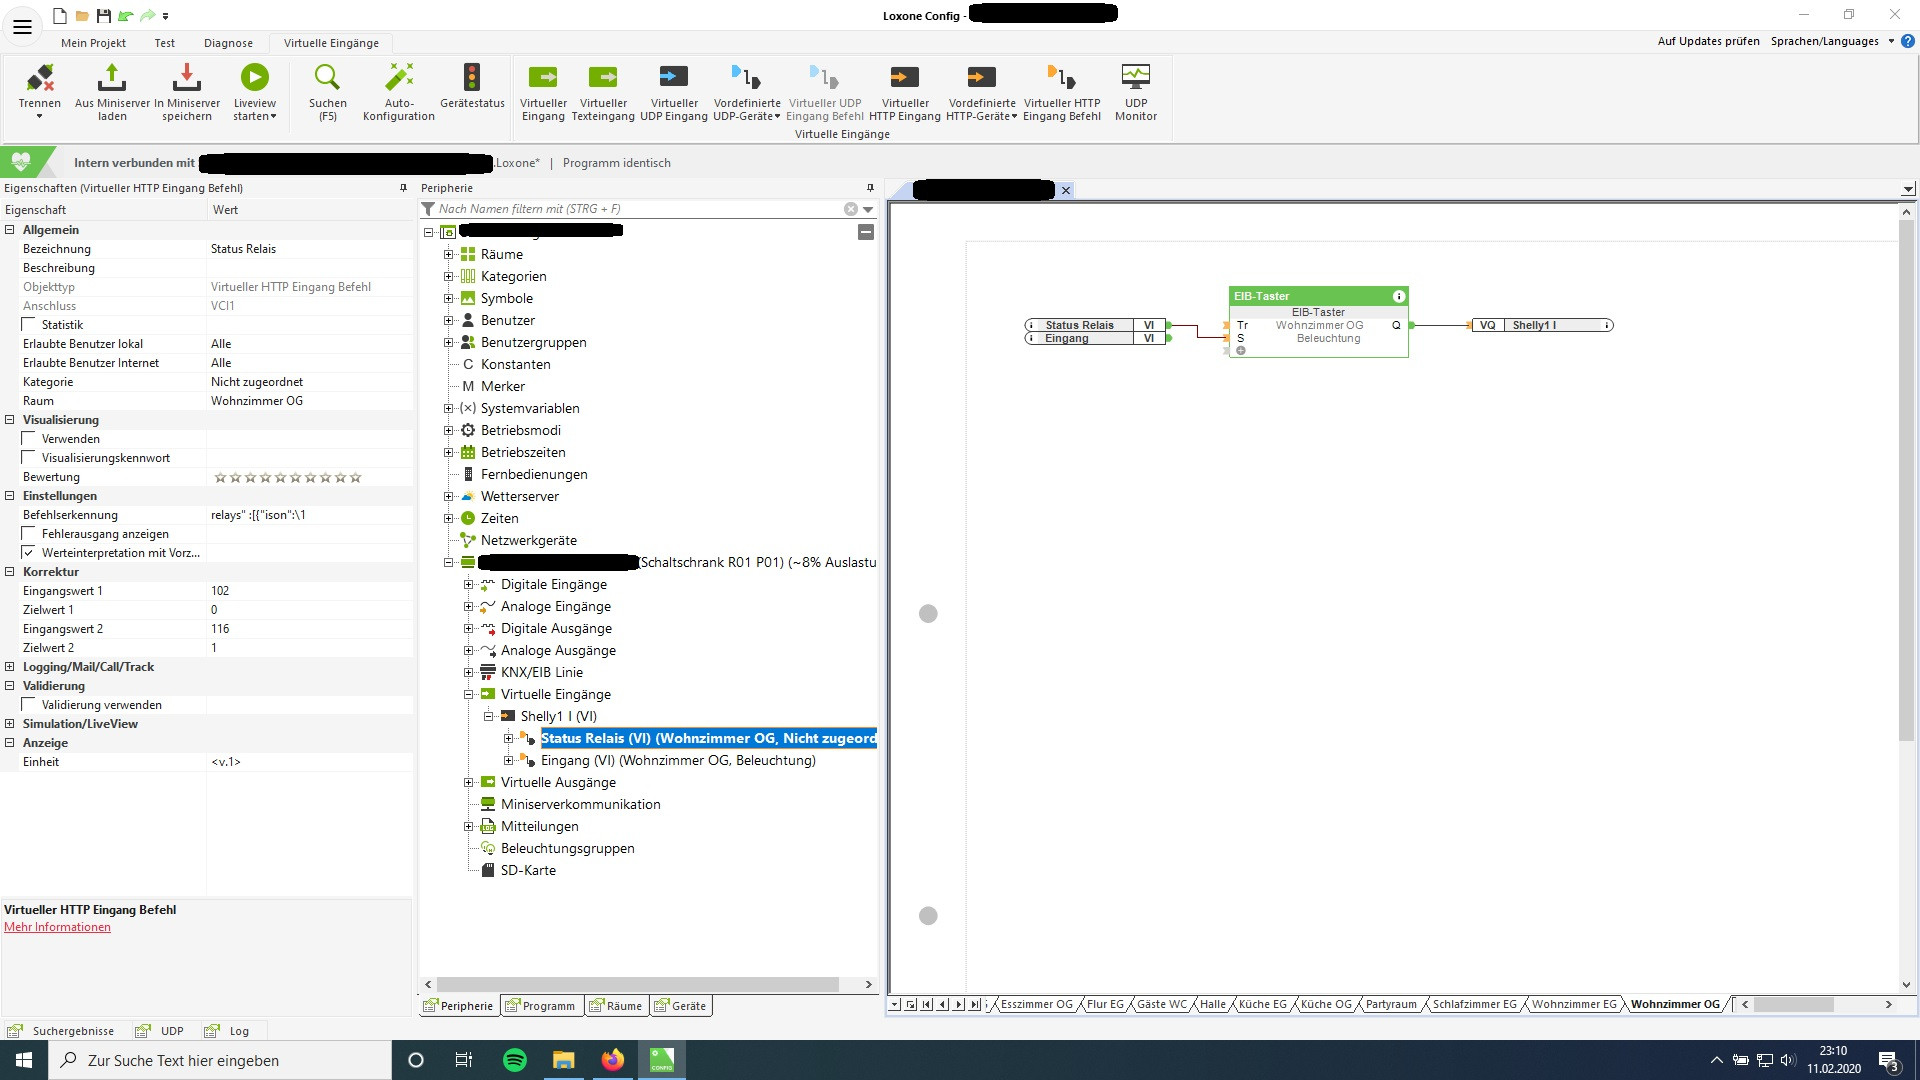Toggle Fehlerausgang anzeigen checkbox
The width and height of the screenshot is (1920, 1080).
pos(29,534)
